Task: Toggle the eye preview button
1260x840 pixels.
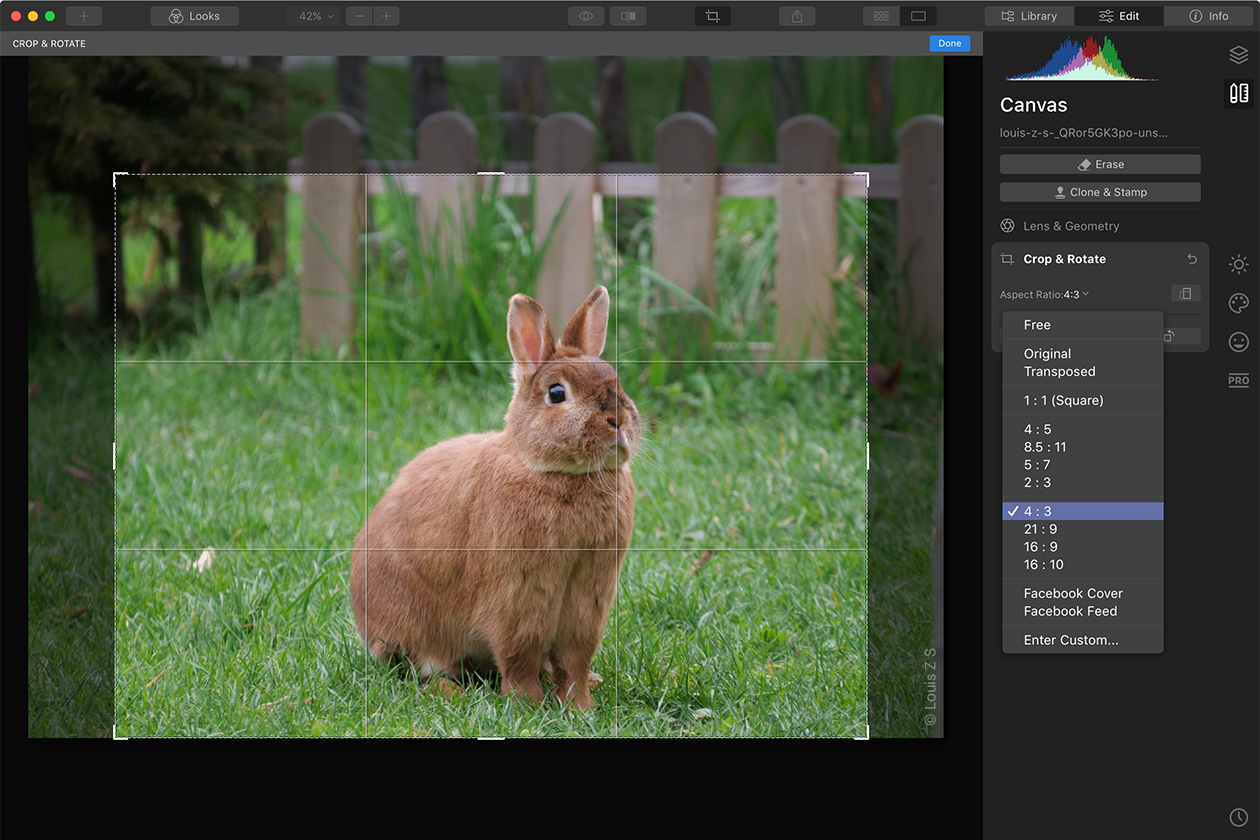Action: point(586,16)
